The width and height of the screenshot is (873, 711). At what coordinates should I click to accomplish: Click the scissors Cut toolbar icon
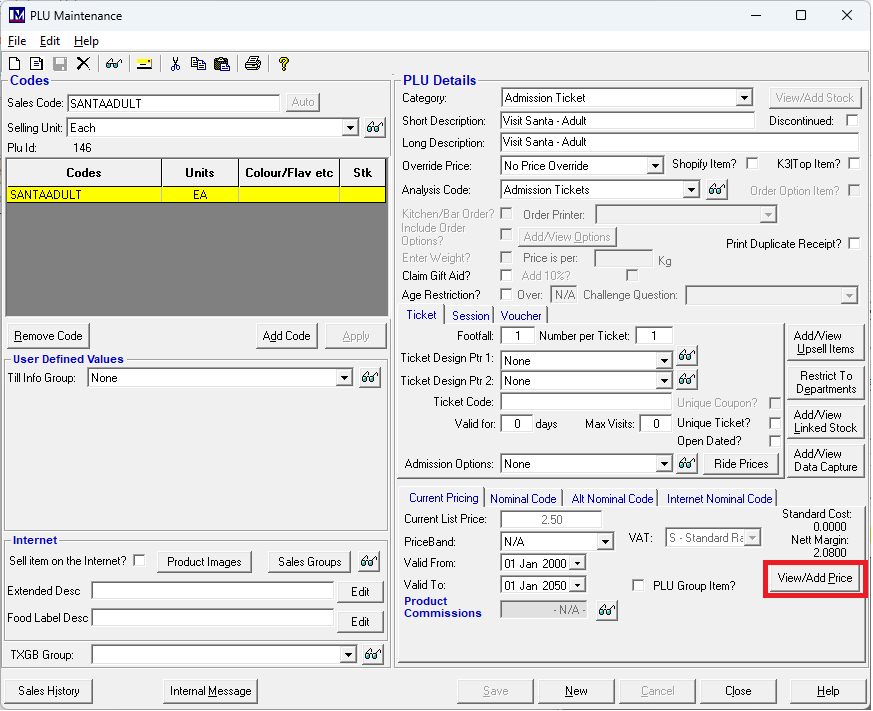coord(175,64)
